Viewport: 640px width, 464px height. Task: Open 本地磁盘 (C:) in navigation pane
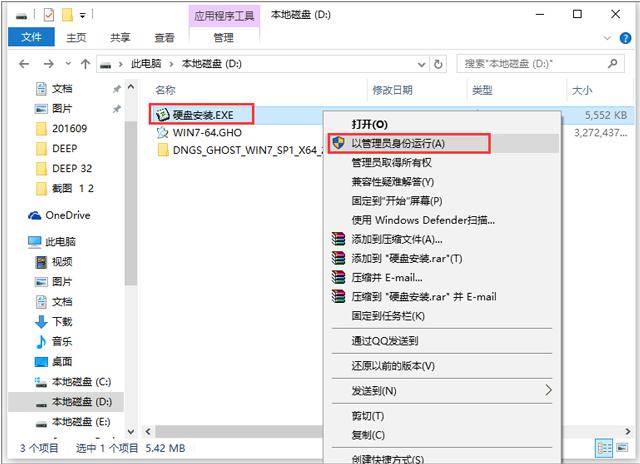tap(80, 380)
